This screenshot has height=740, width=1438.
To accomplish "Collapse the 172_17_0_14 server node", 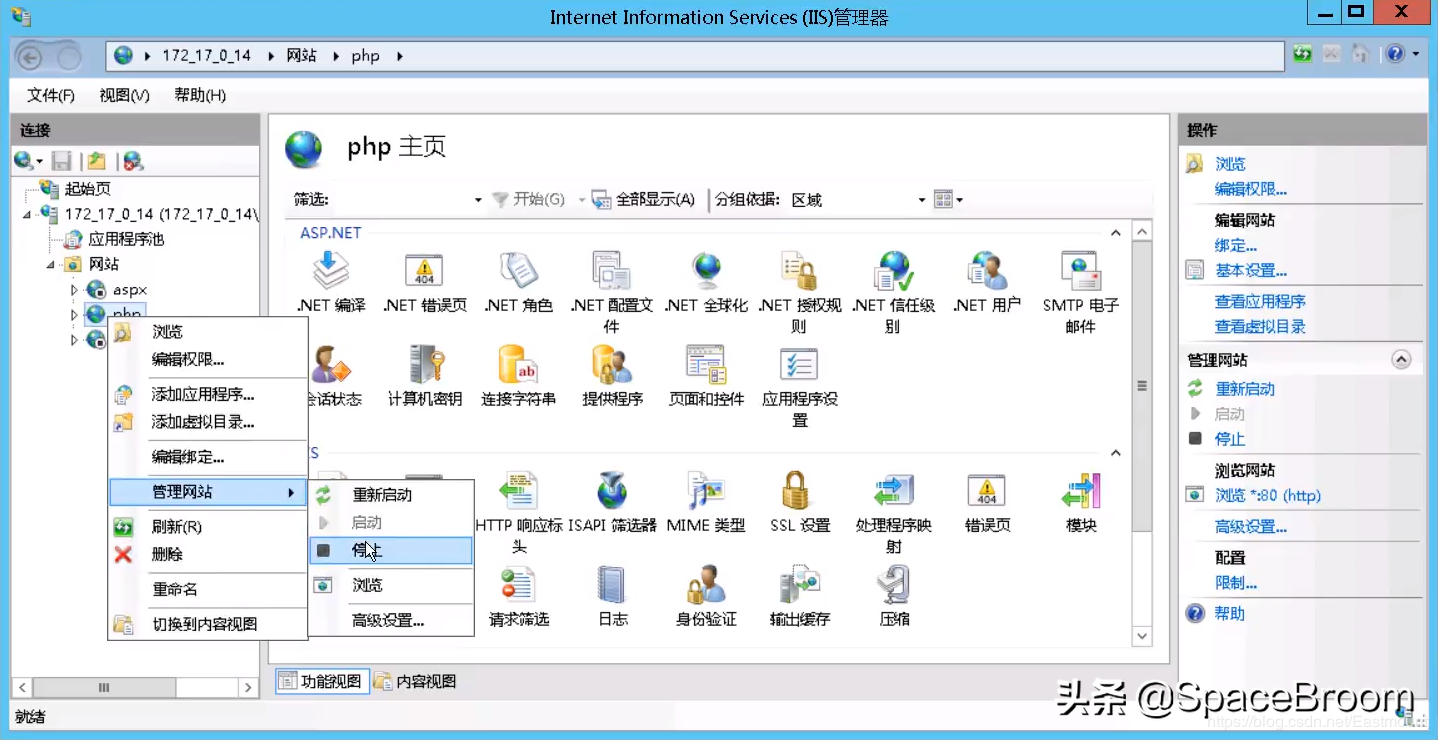I will point(27,215).
